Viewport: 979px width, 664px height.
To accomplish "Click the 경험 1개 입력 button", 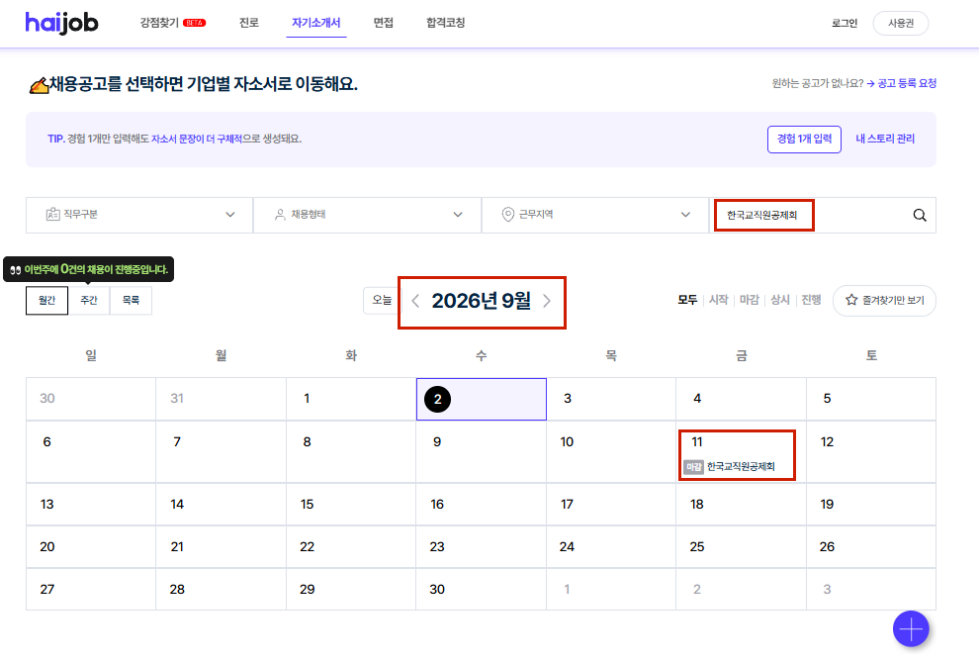I will 804,139.
